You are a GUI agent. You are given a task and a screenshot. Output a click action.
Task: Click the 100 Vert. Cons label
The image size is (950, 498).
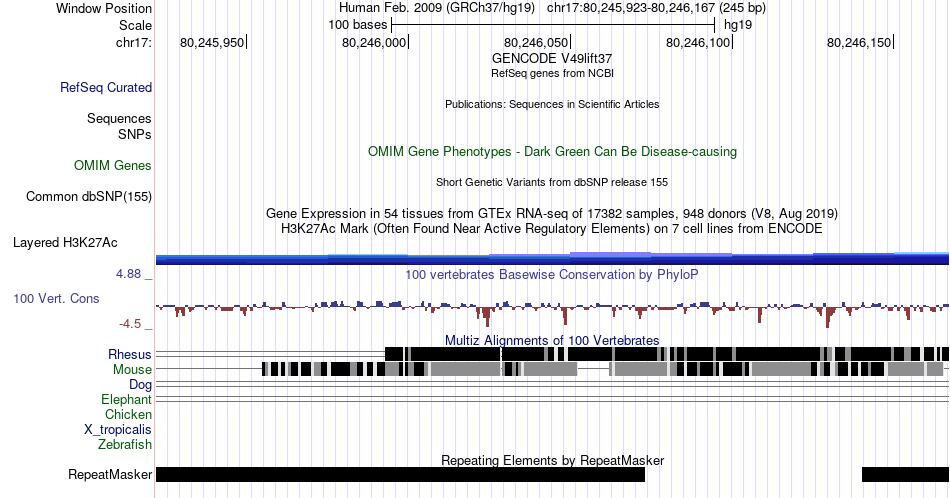(56, 298)
